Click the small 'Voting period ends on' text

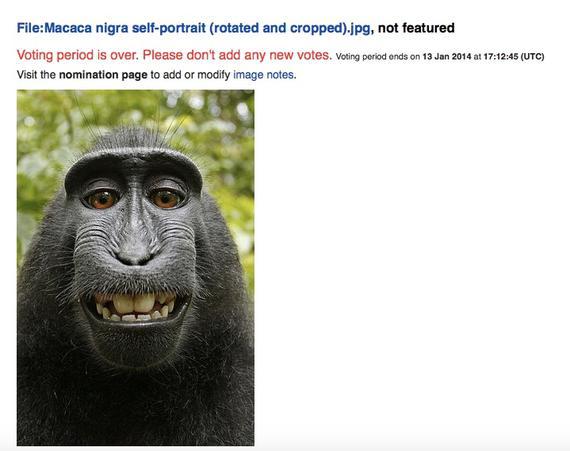pyautogui.click(x=378, y=57)
